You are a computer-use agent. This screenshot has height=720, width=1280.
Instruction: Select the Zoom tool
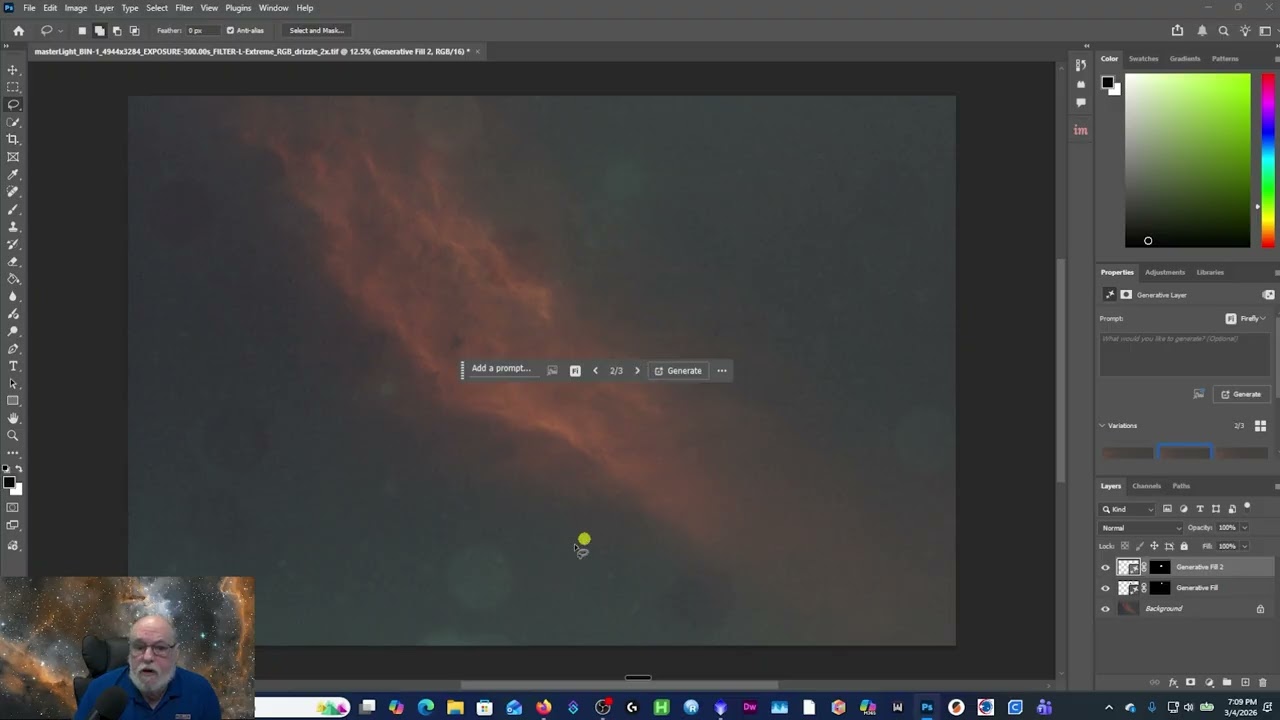coord(13,436)
